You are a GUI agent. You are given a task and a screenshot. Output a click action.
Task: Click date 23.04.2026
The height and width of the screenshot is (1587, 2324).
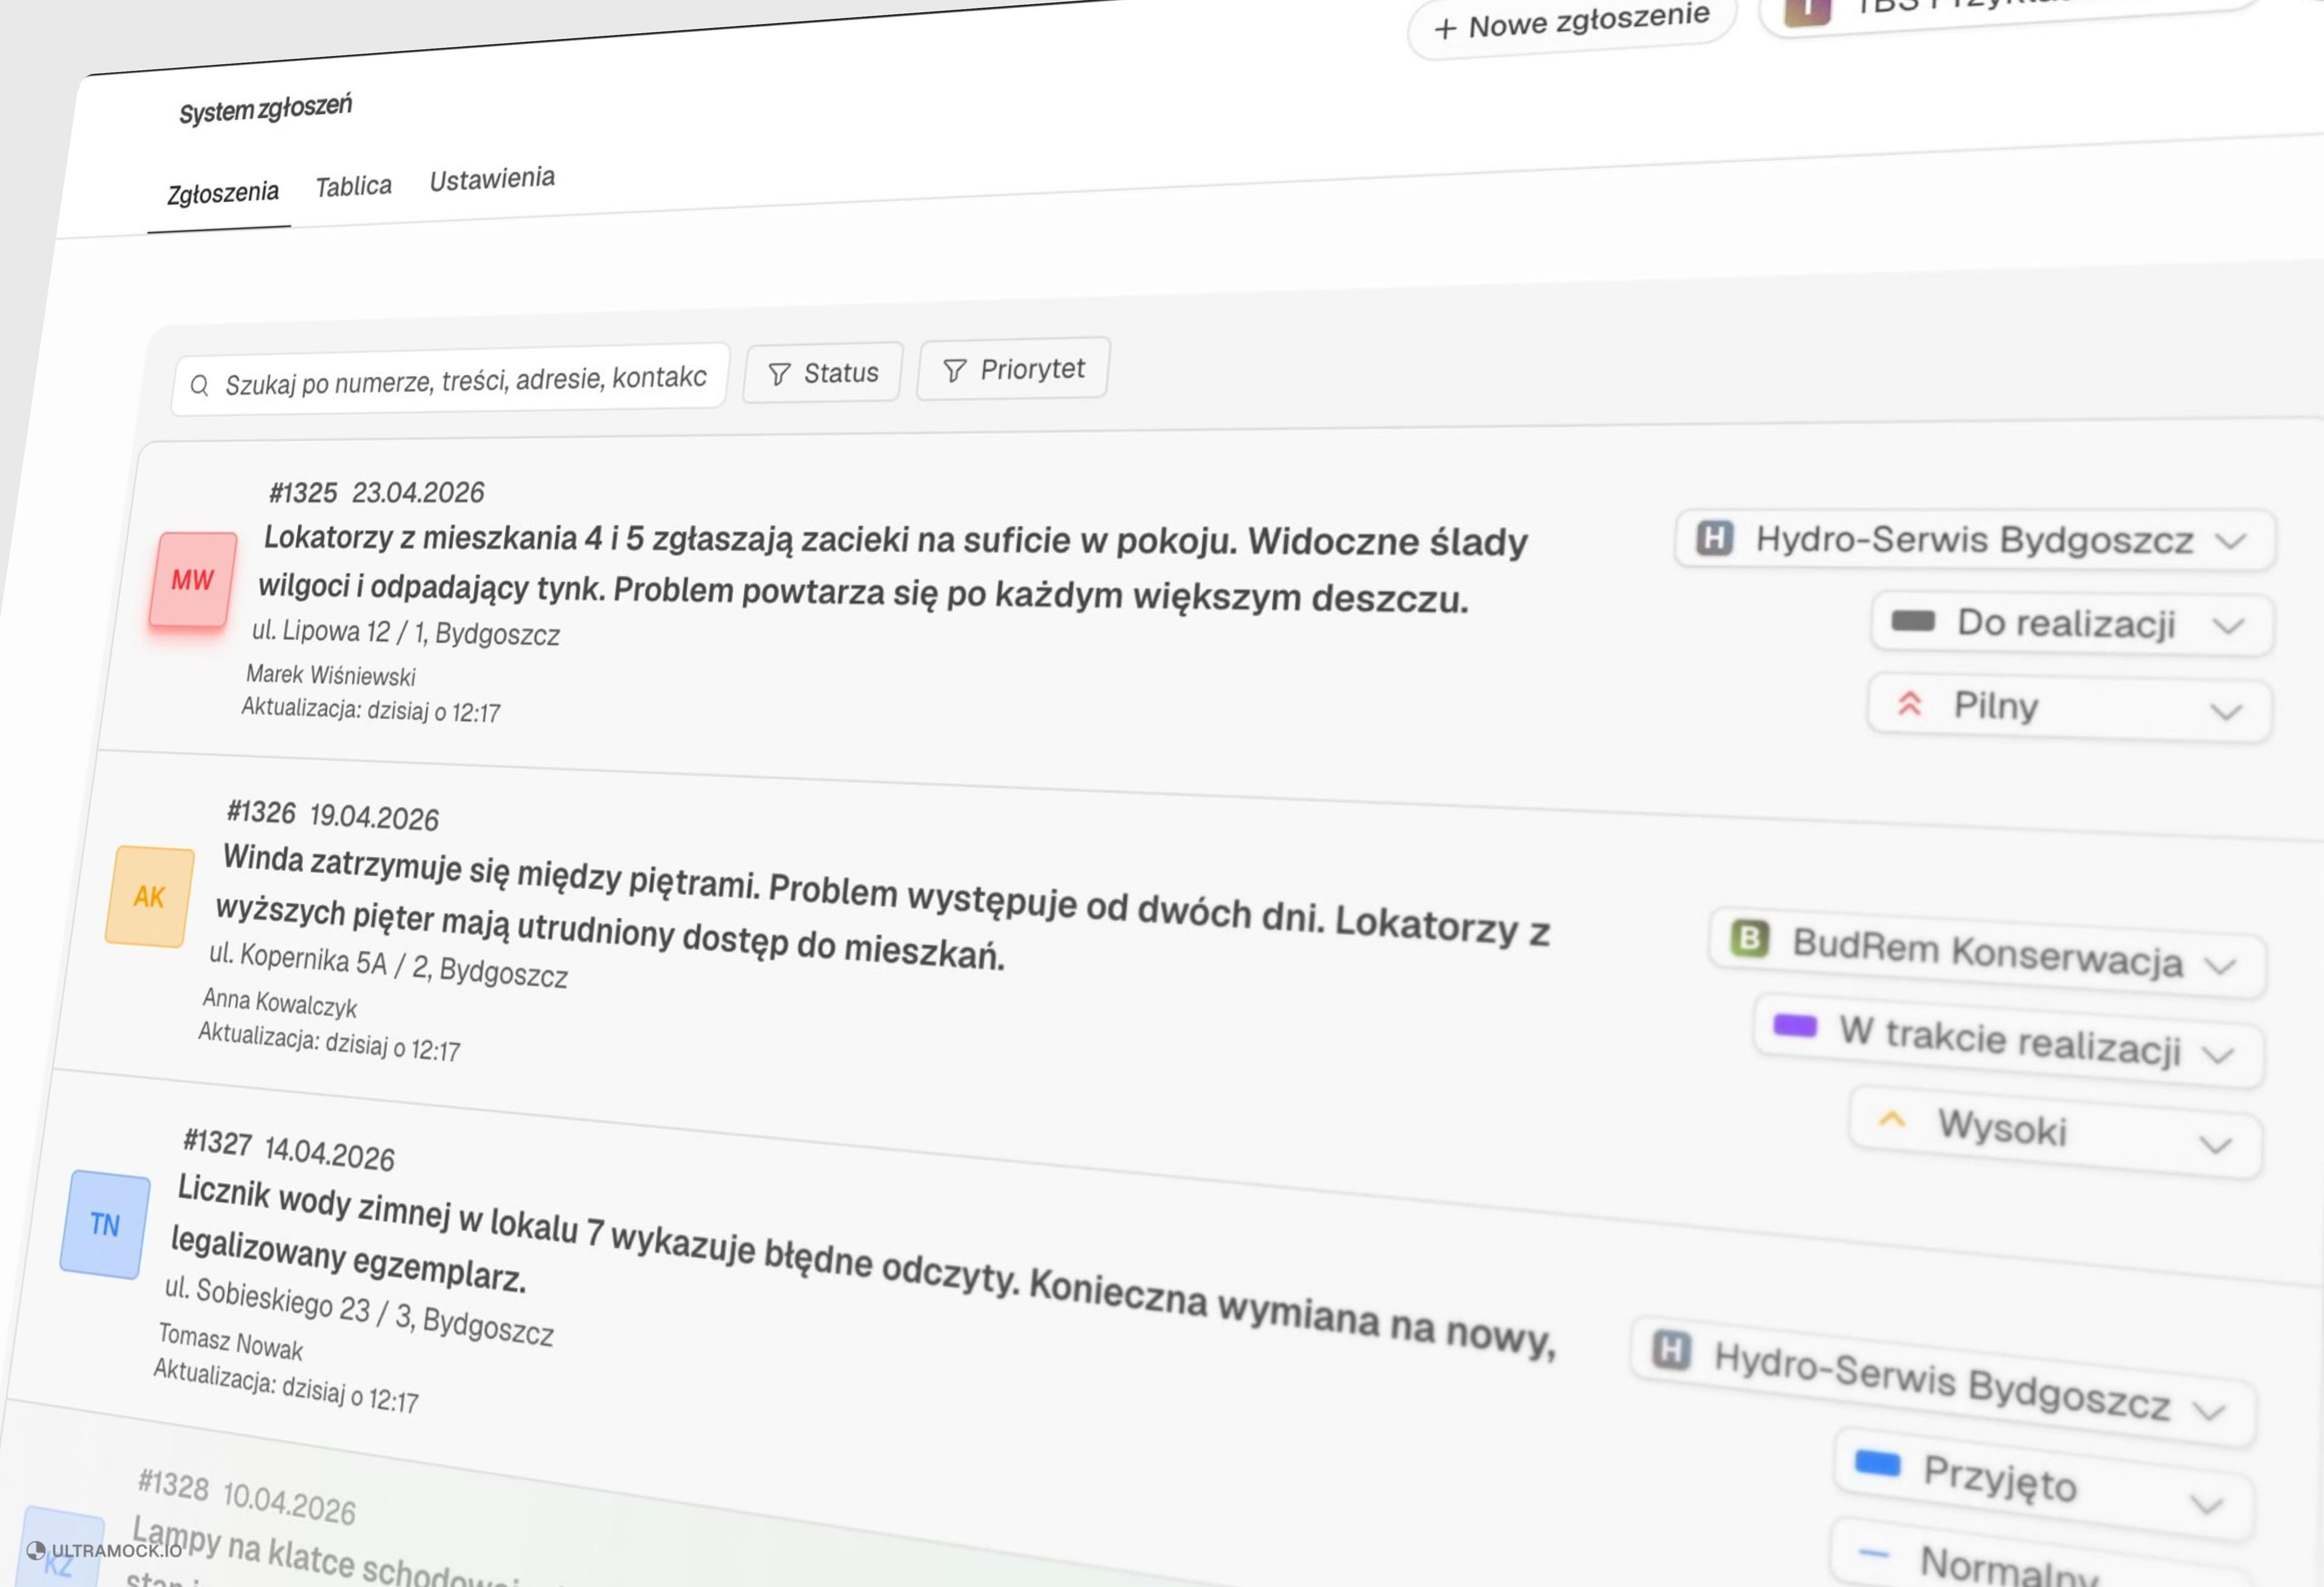pos(418,492)
